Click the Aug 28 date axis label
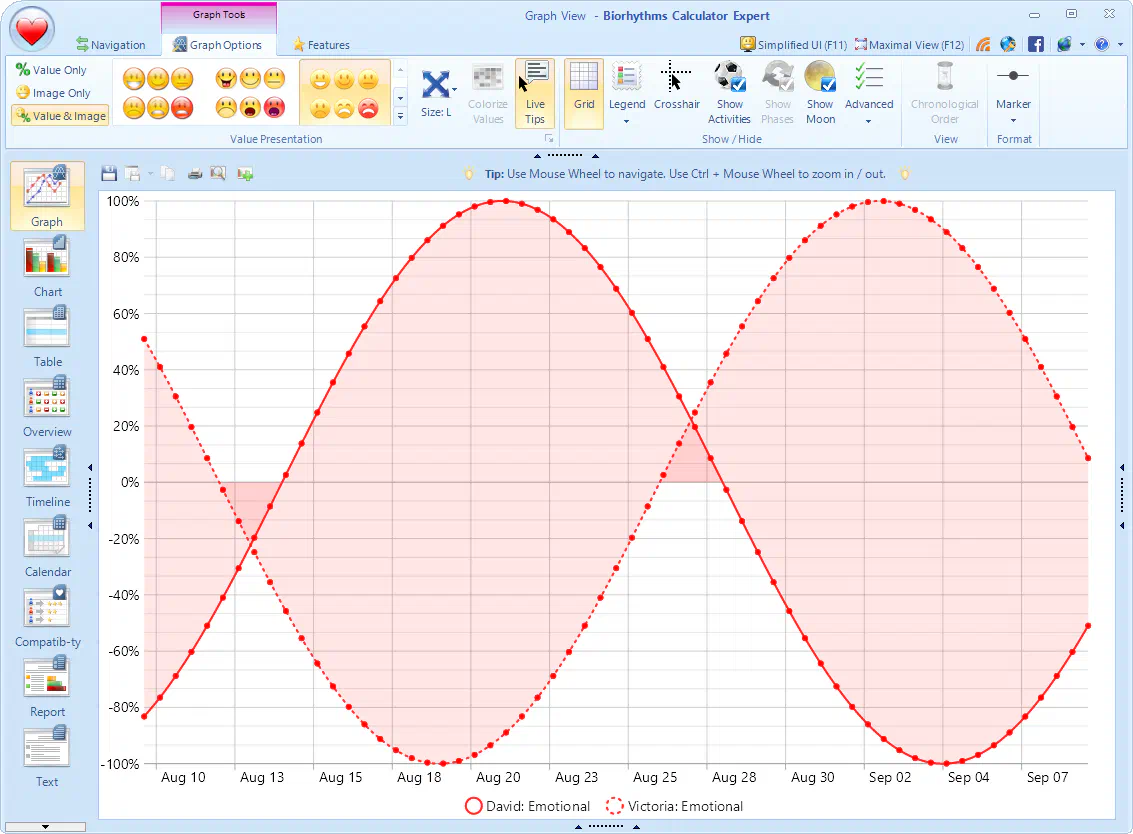This screenshot has width=1133, height=834. point(733,777)
